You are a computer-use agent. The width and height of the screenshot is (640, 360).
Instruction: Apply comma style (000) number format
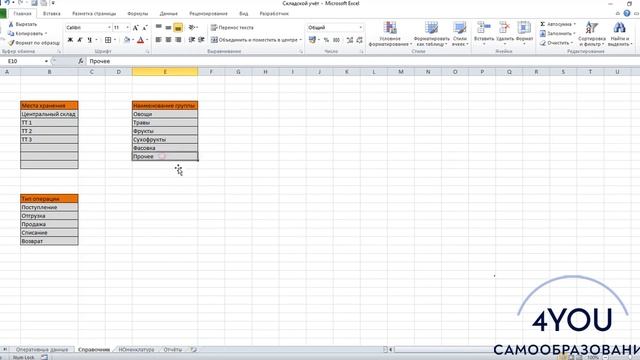[336, 40]
